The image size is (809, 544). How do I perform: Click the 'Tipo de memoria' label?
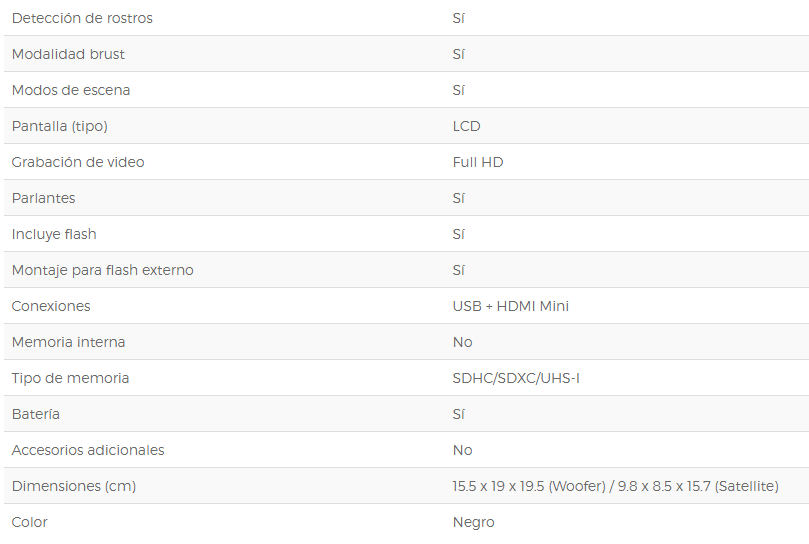point(70,378)
